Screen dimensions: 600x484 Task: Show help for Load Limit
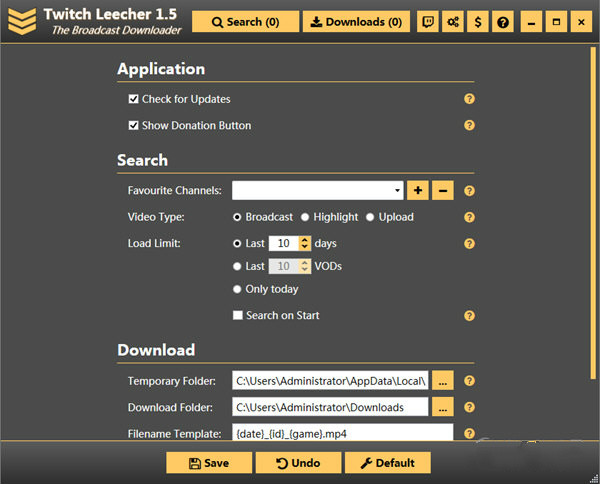click(x=469, y=244)
